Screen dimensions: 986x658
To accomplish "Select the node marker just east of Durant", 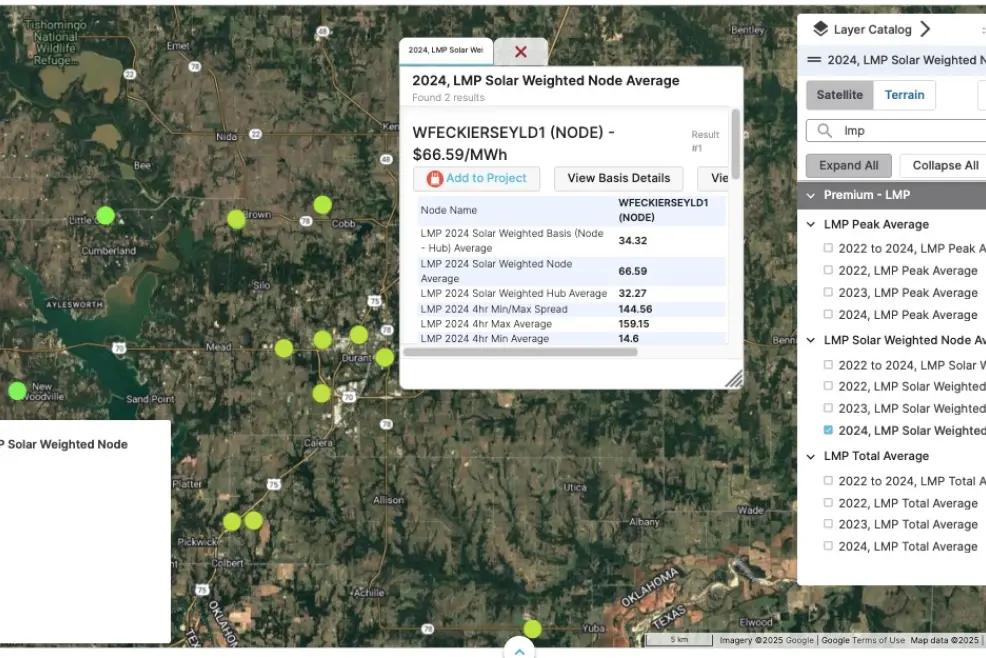I will (x=385, y=357).
